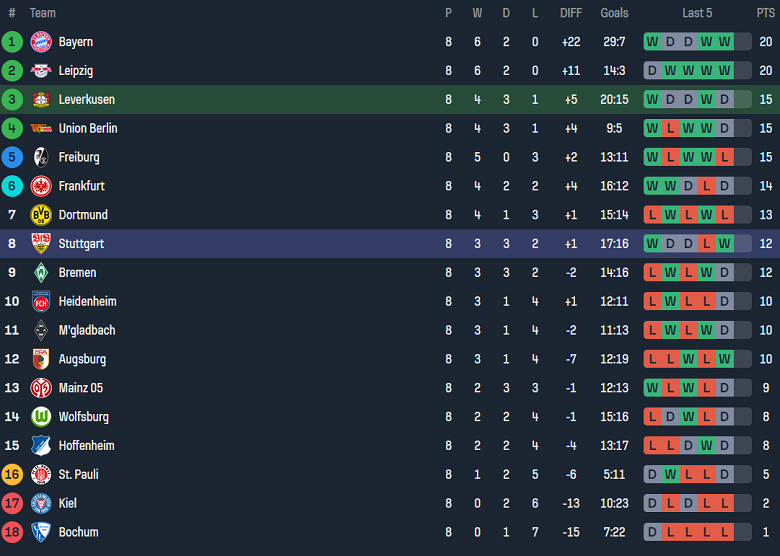
Task: Click Kiel's red position 17 badge
Action: 12,503
